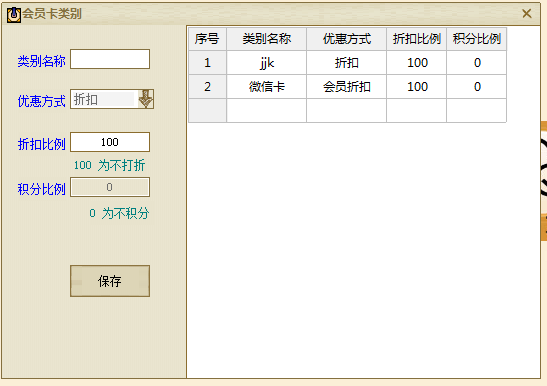The height and width of the screenshot is (386, 547).
Task: Select the 优惠方式 combo box showing 折扣
Action: (x=112, y=99)
